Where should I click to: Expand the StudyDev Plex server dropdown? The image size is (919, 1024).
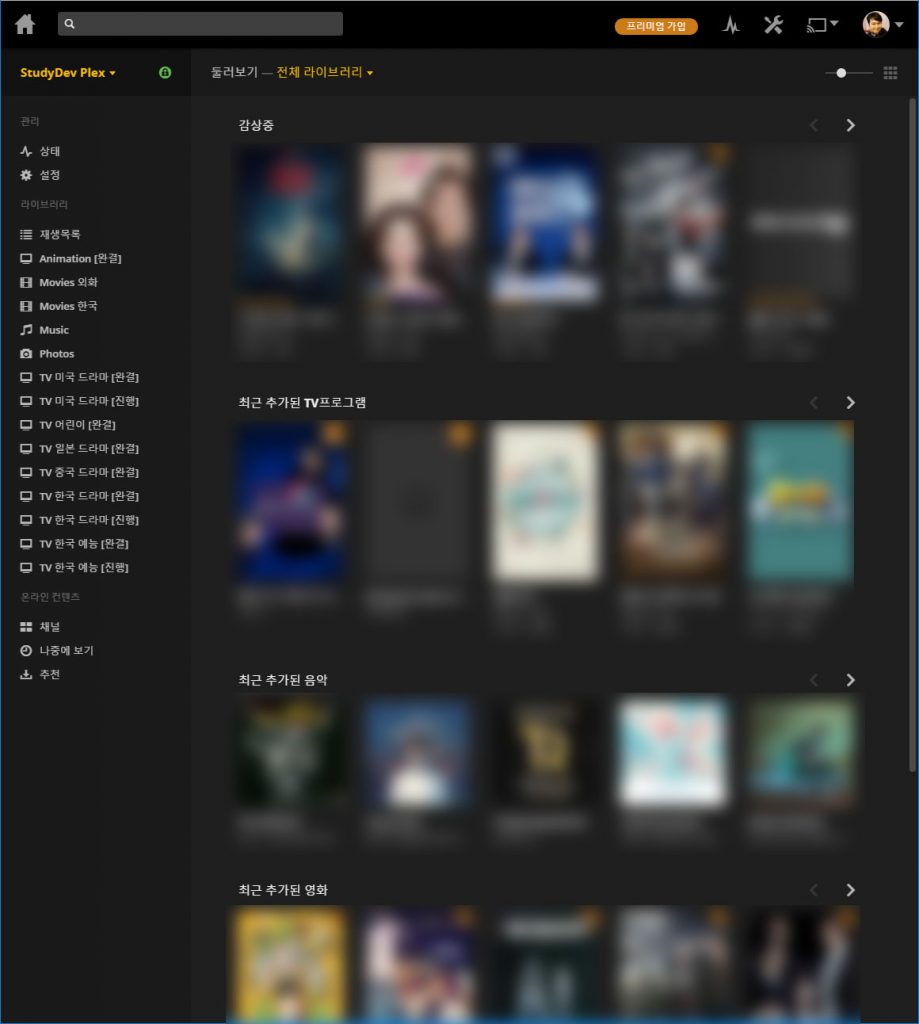click(x=68, y=73)
